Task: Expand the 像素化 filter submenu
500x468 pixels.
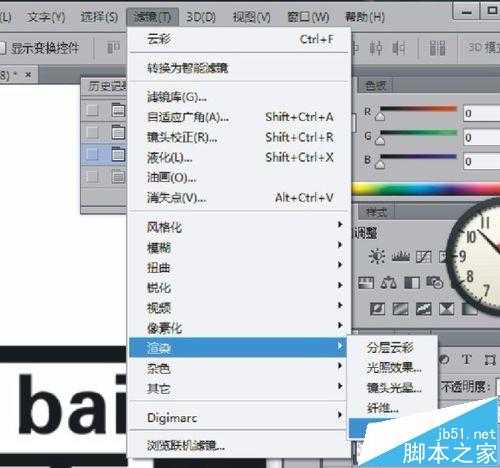Action: click(238, 328)
